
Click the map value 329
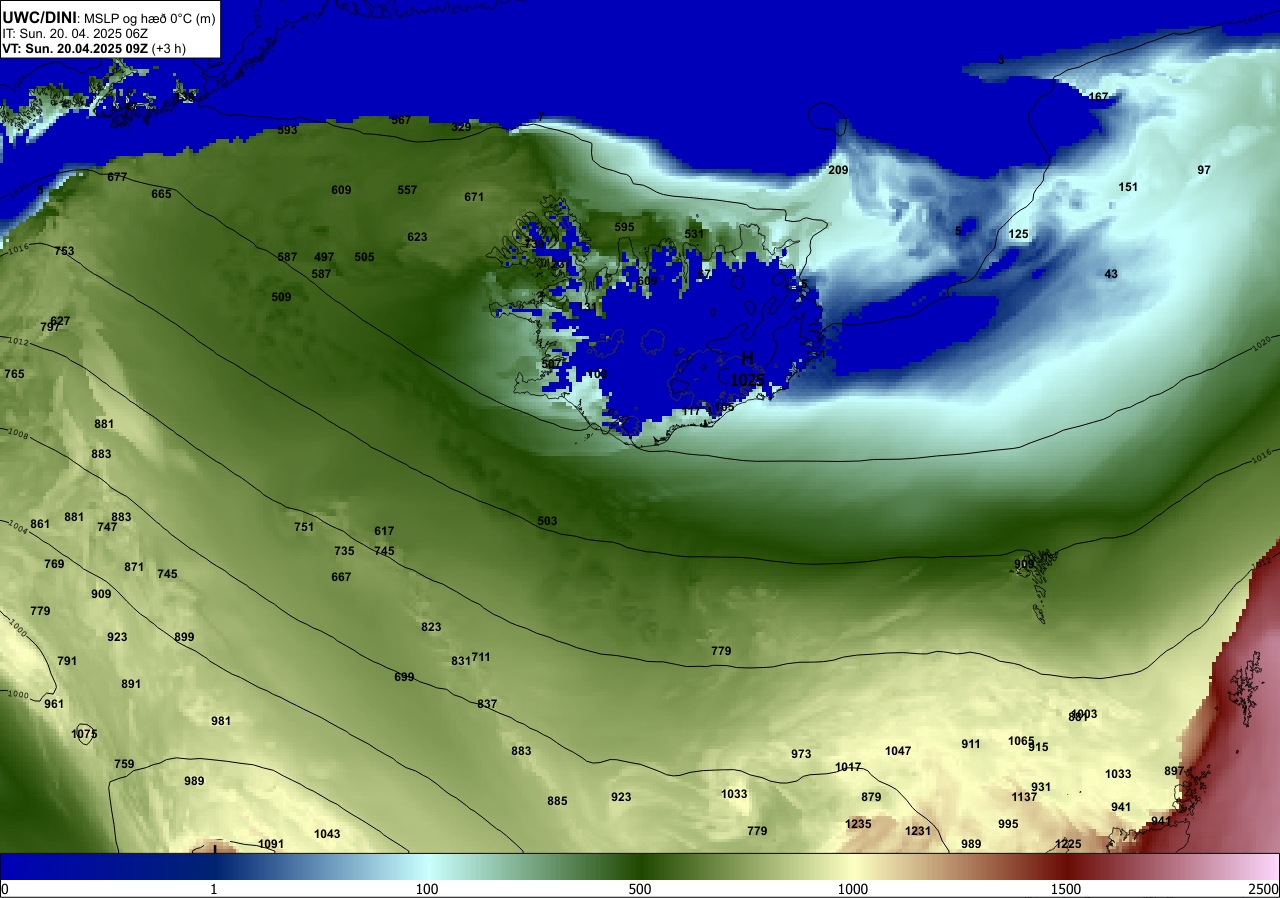461,127
